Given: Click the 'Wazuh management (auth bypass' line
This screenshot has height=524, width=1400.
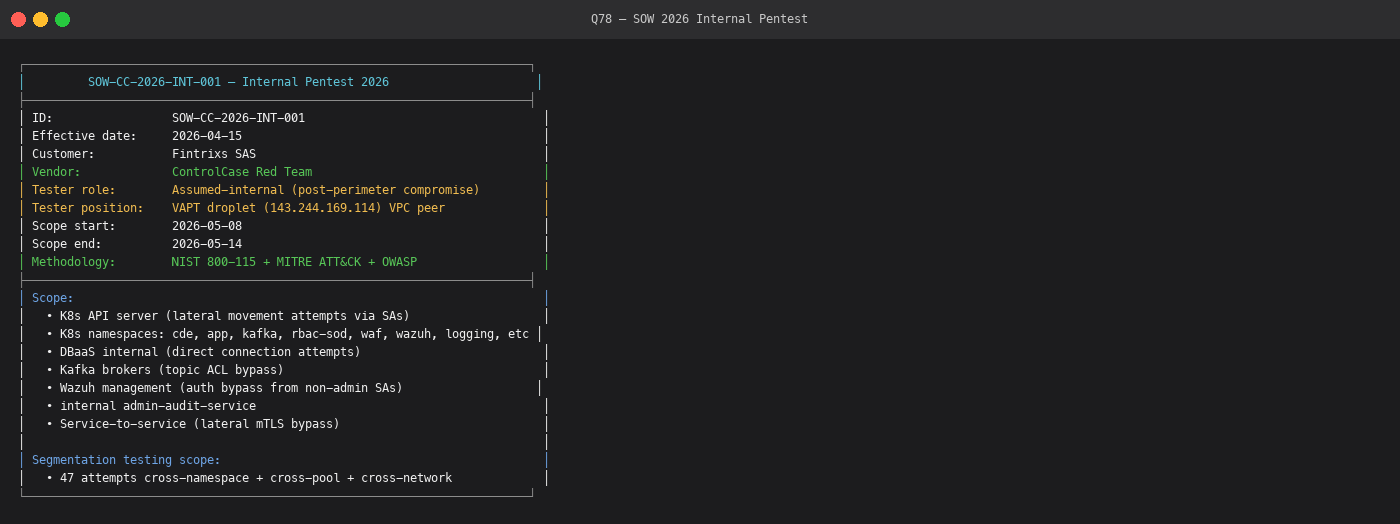Looking at the screenshot, I should coord(224,388).
